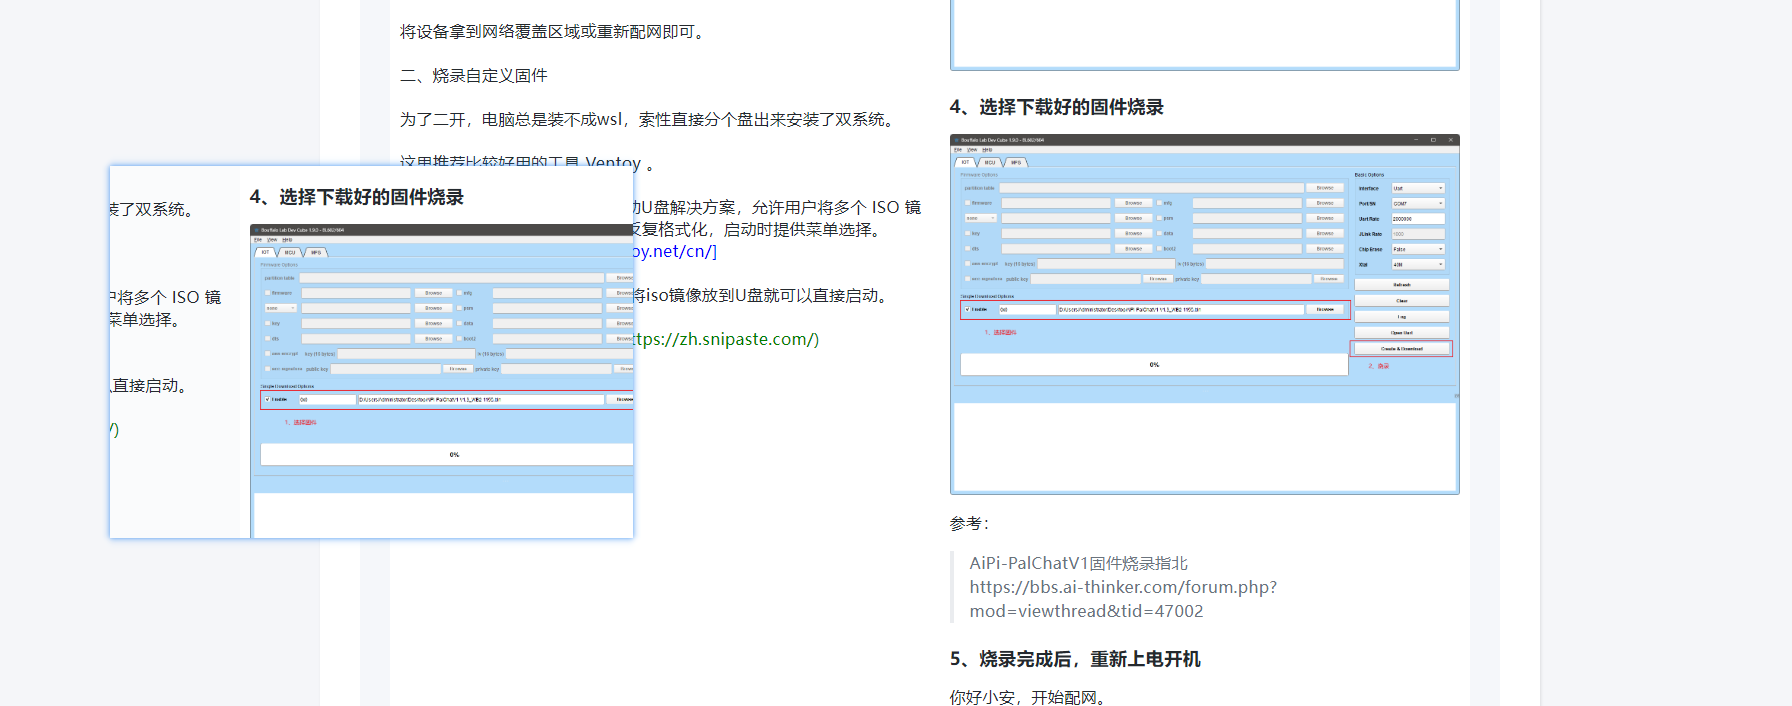The height and width of the screenshot is (706, 1792).
Task: Click Dev Cube title bar icon in right-column screenshot
Action: click(x=956, y=140)
